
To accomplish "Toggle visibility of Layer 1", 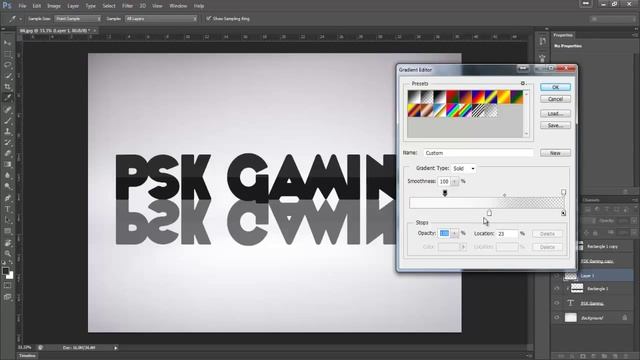I will [557, 276].
